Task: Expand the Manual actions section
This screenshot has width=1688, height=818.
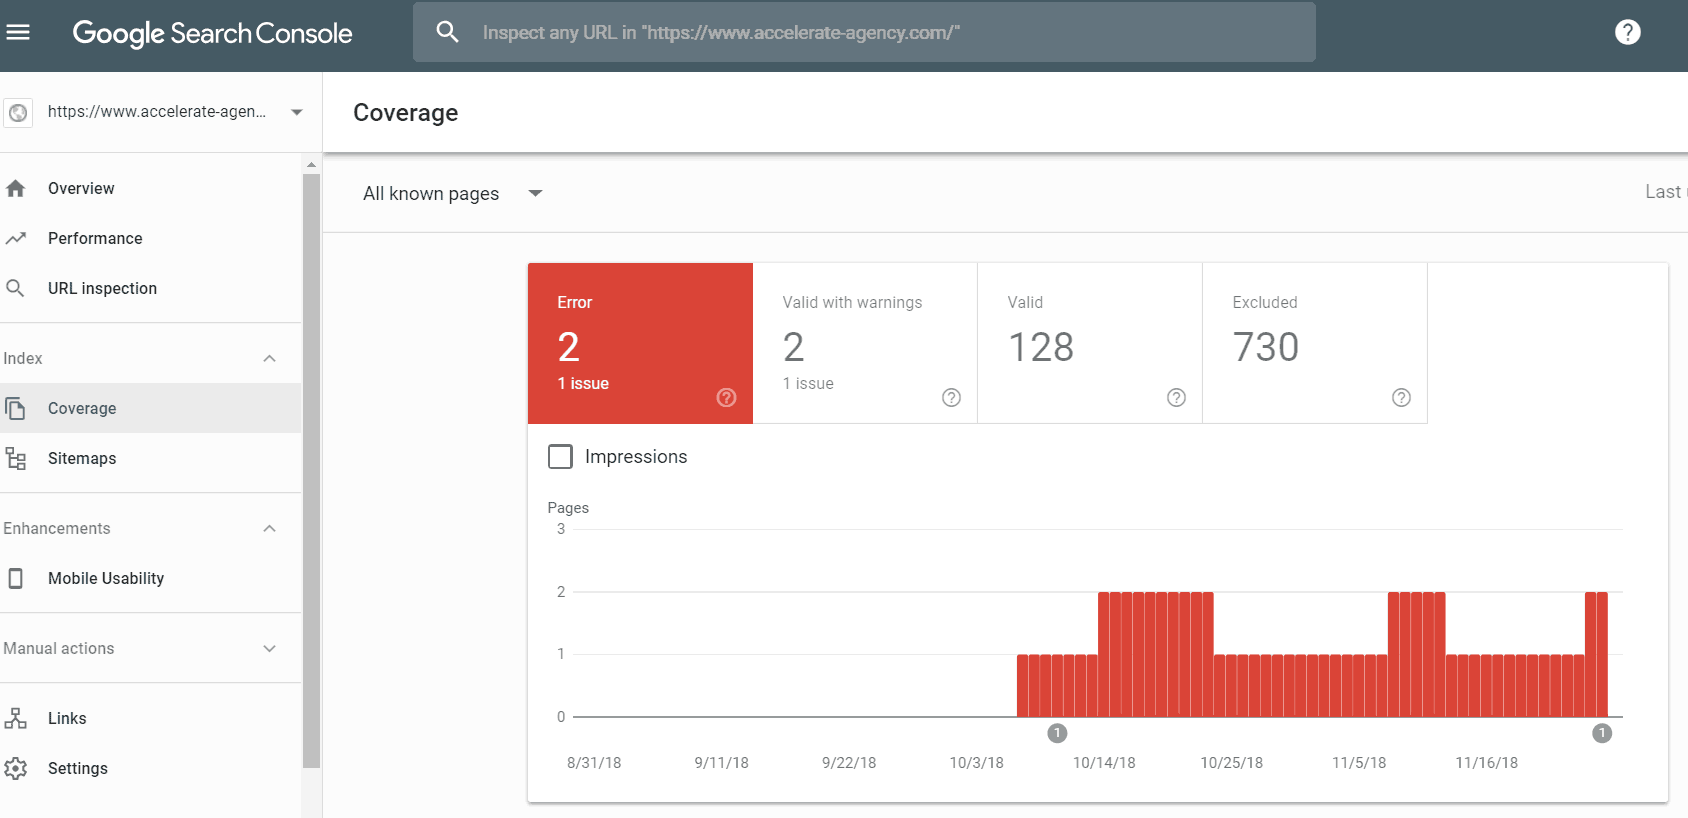Action: point(269,648)
